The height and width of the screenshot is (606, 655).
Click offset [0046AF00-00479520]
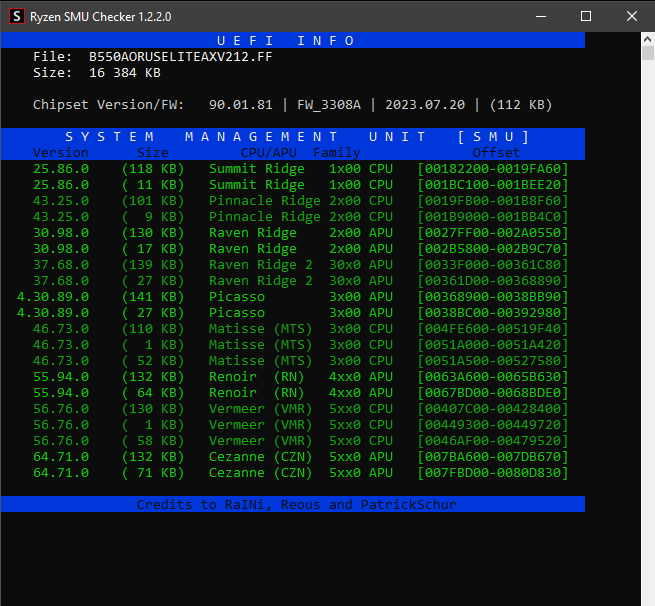[x=493, y=441]
